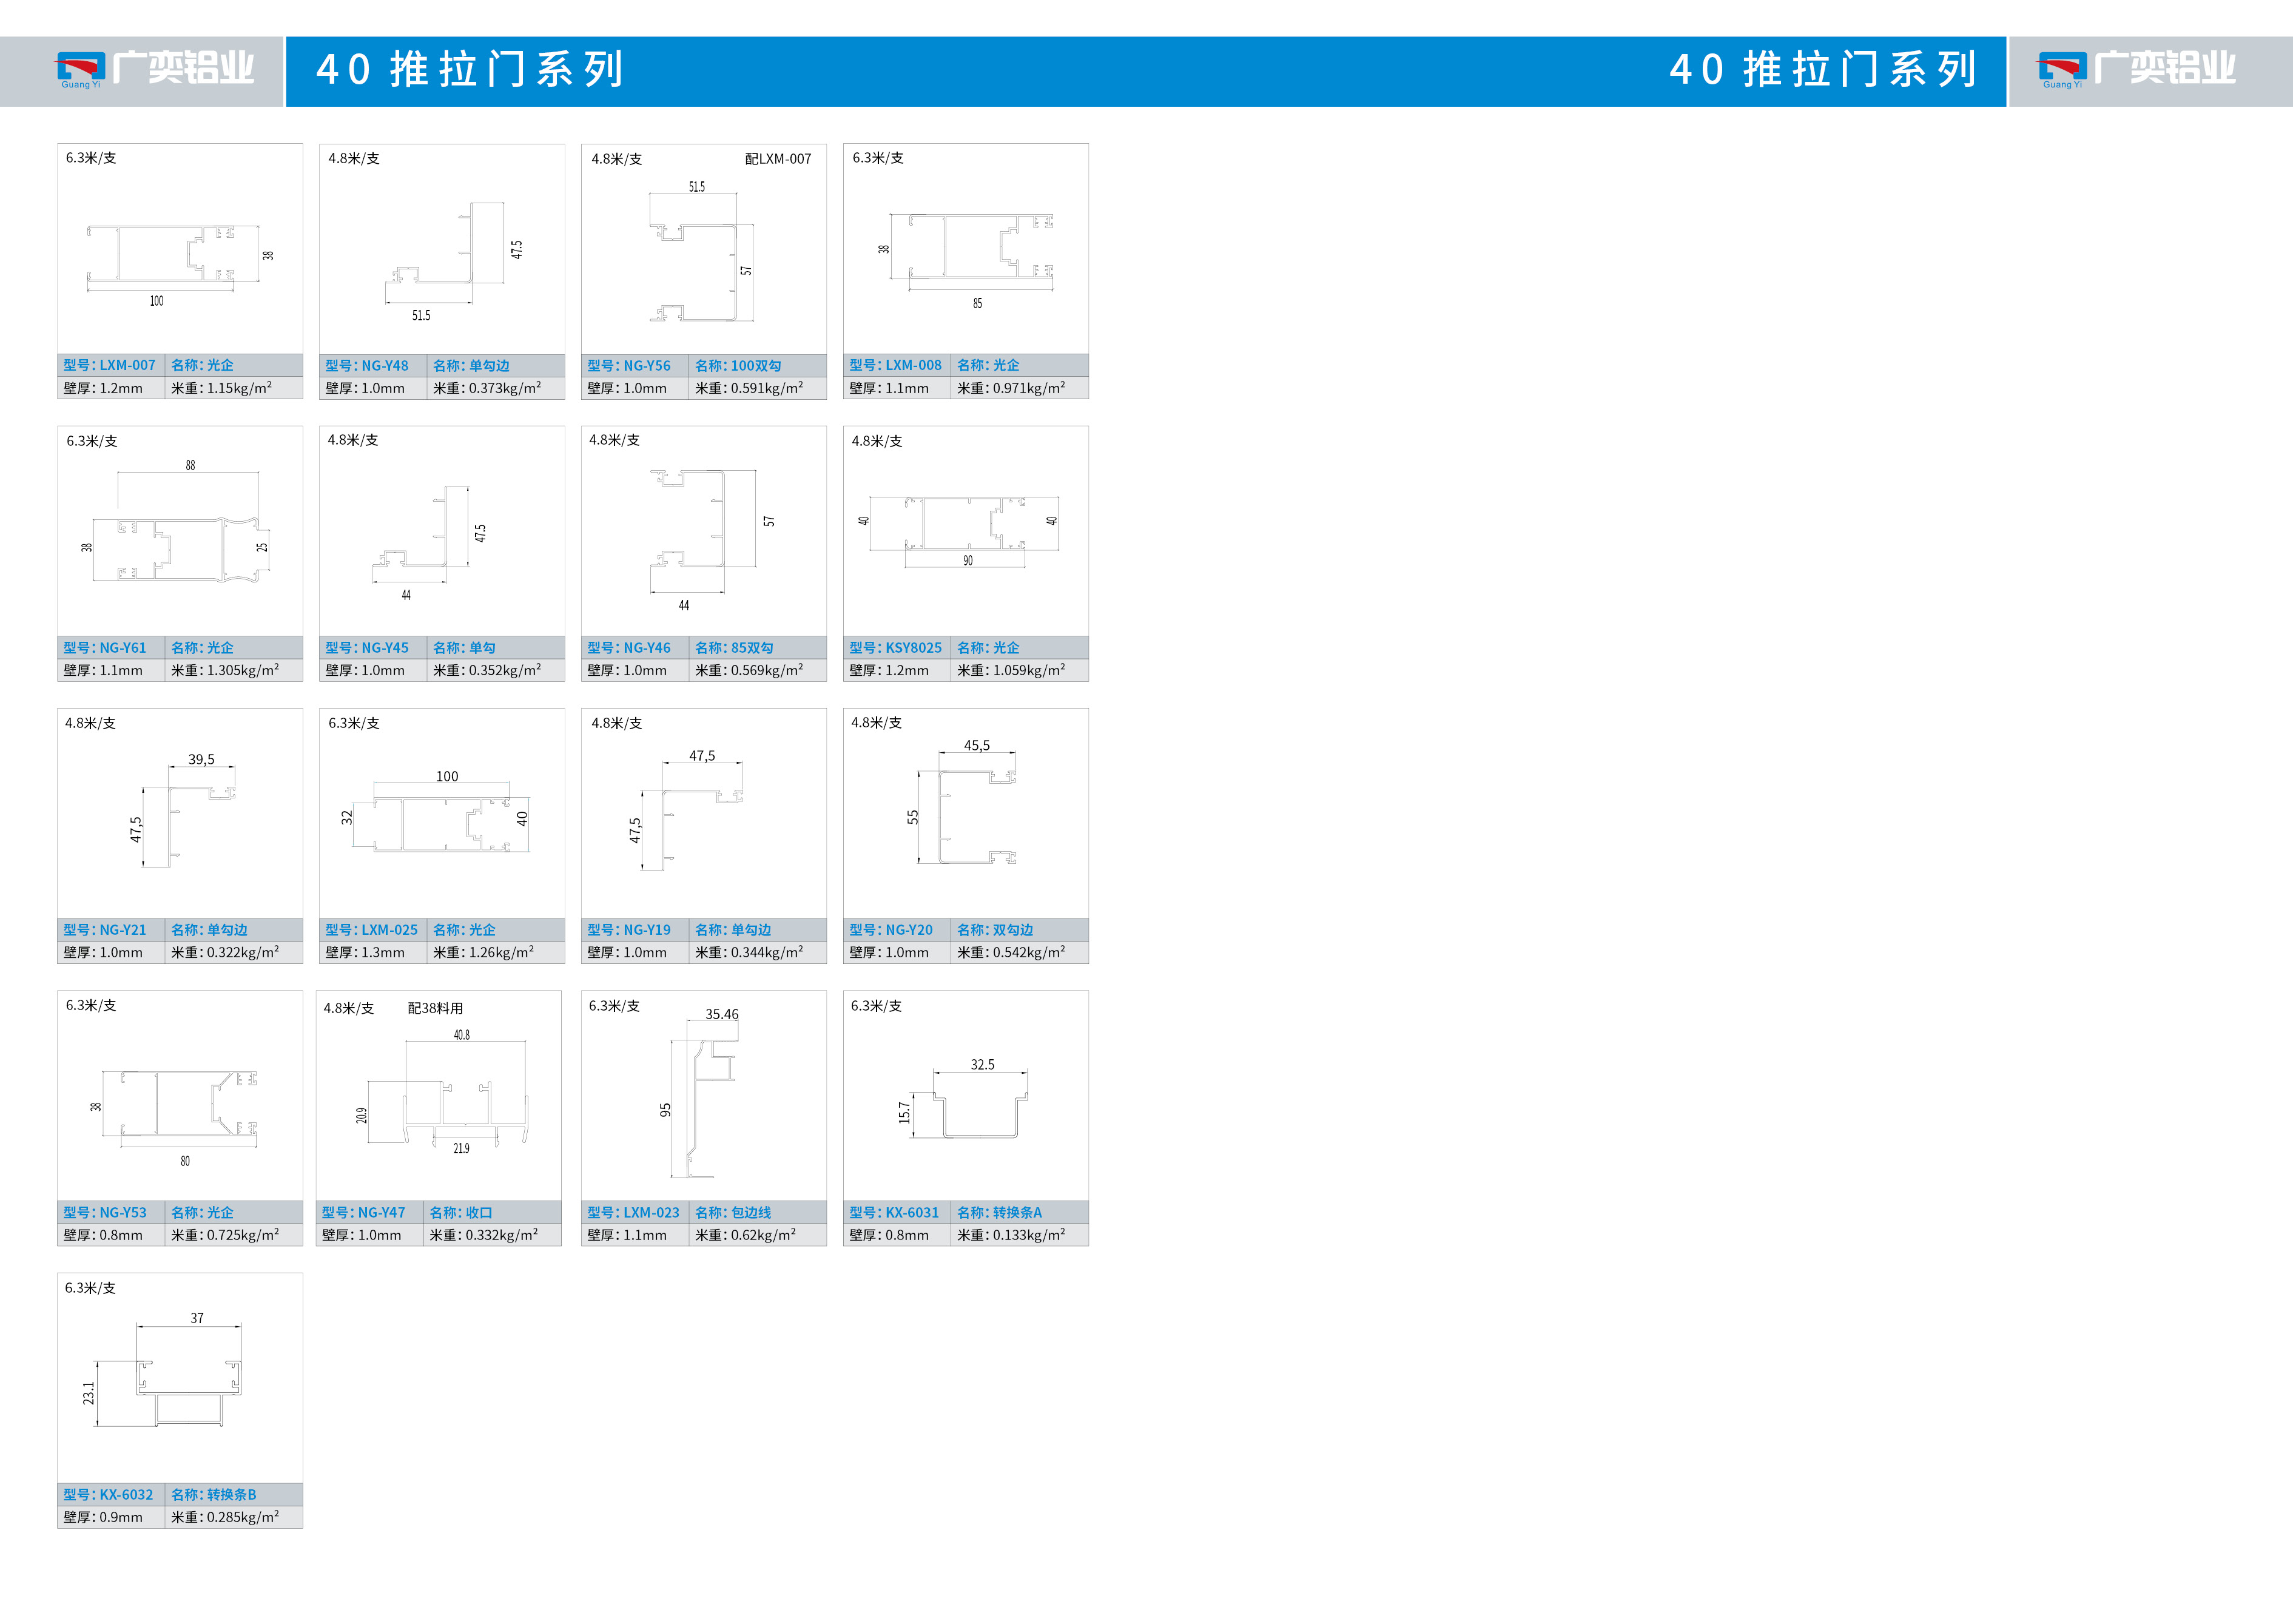Click the '型号: NG-Y47' label
Viewport: 2293px width, 1624px height.
[364, 1213]
